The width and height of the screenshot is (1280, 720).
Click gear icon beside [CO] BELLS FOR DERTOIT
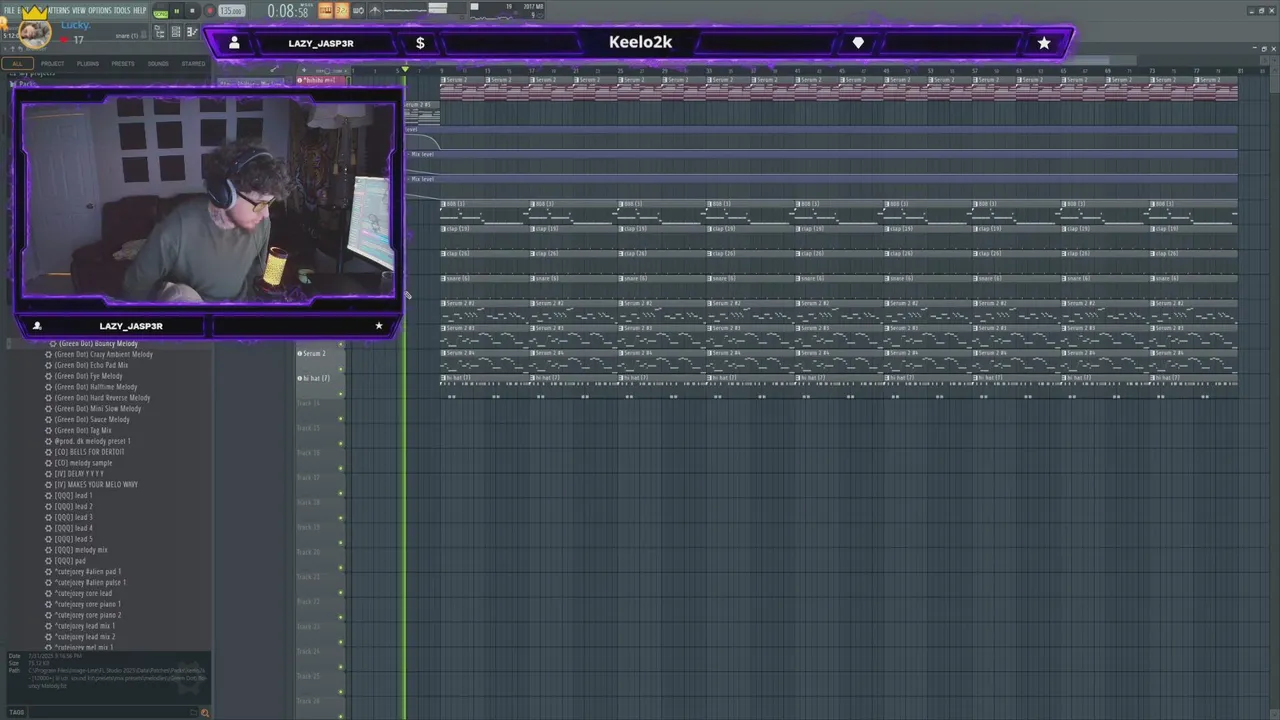click(x=48, y=452)
